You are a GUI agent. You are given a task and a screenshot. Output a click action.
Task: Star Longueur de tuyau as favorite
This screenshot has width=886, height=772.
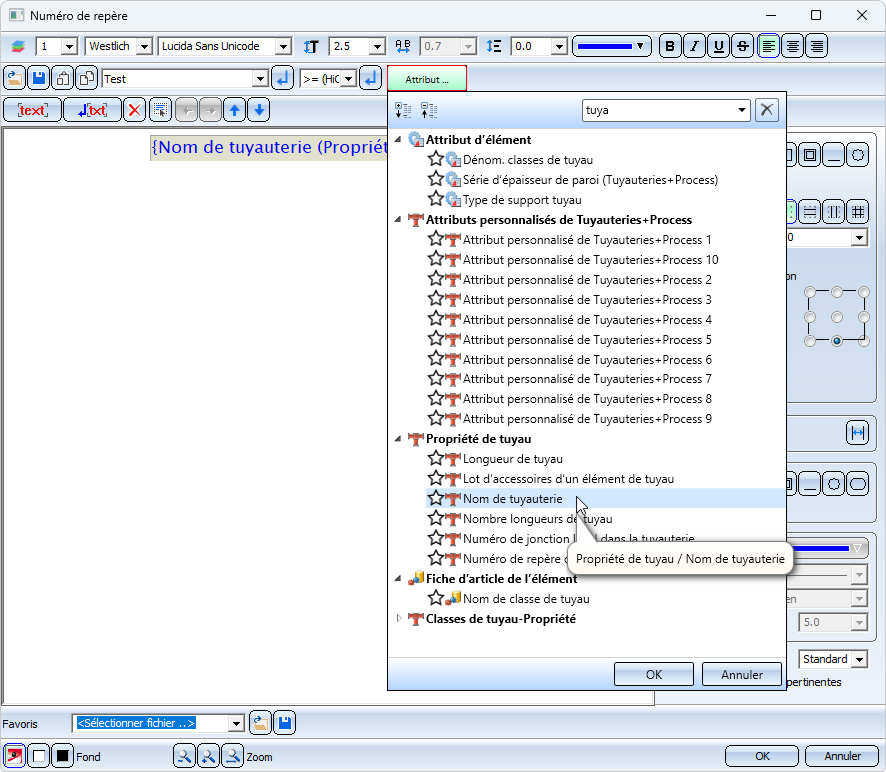point(436,458)
